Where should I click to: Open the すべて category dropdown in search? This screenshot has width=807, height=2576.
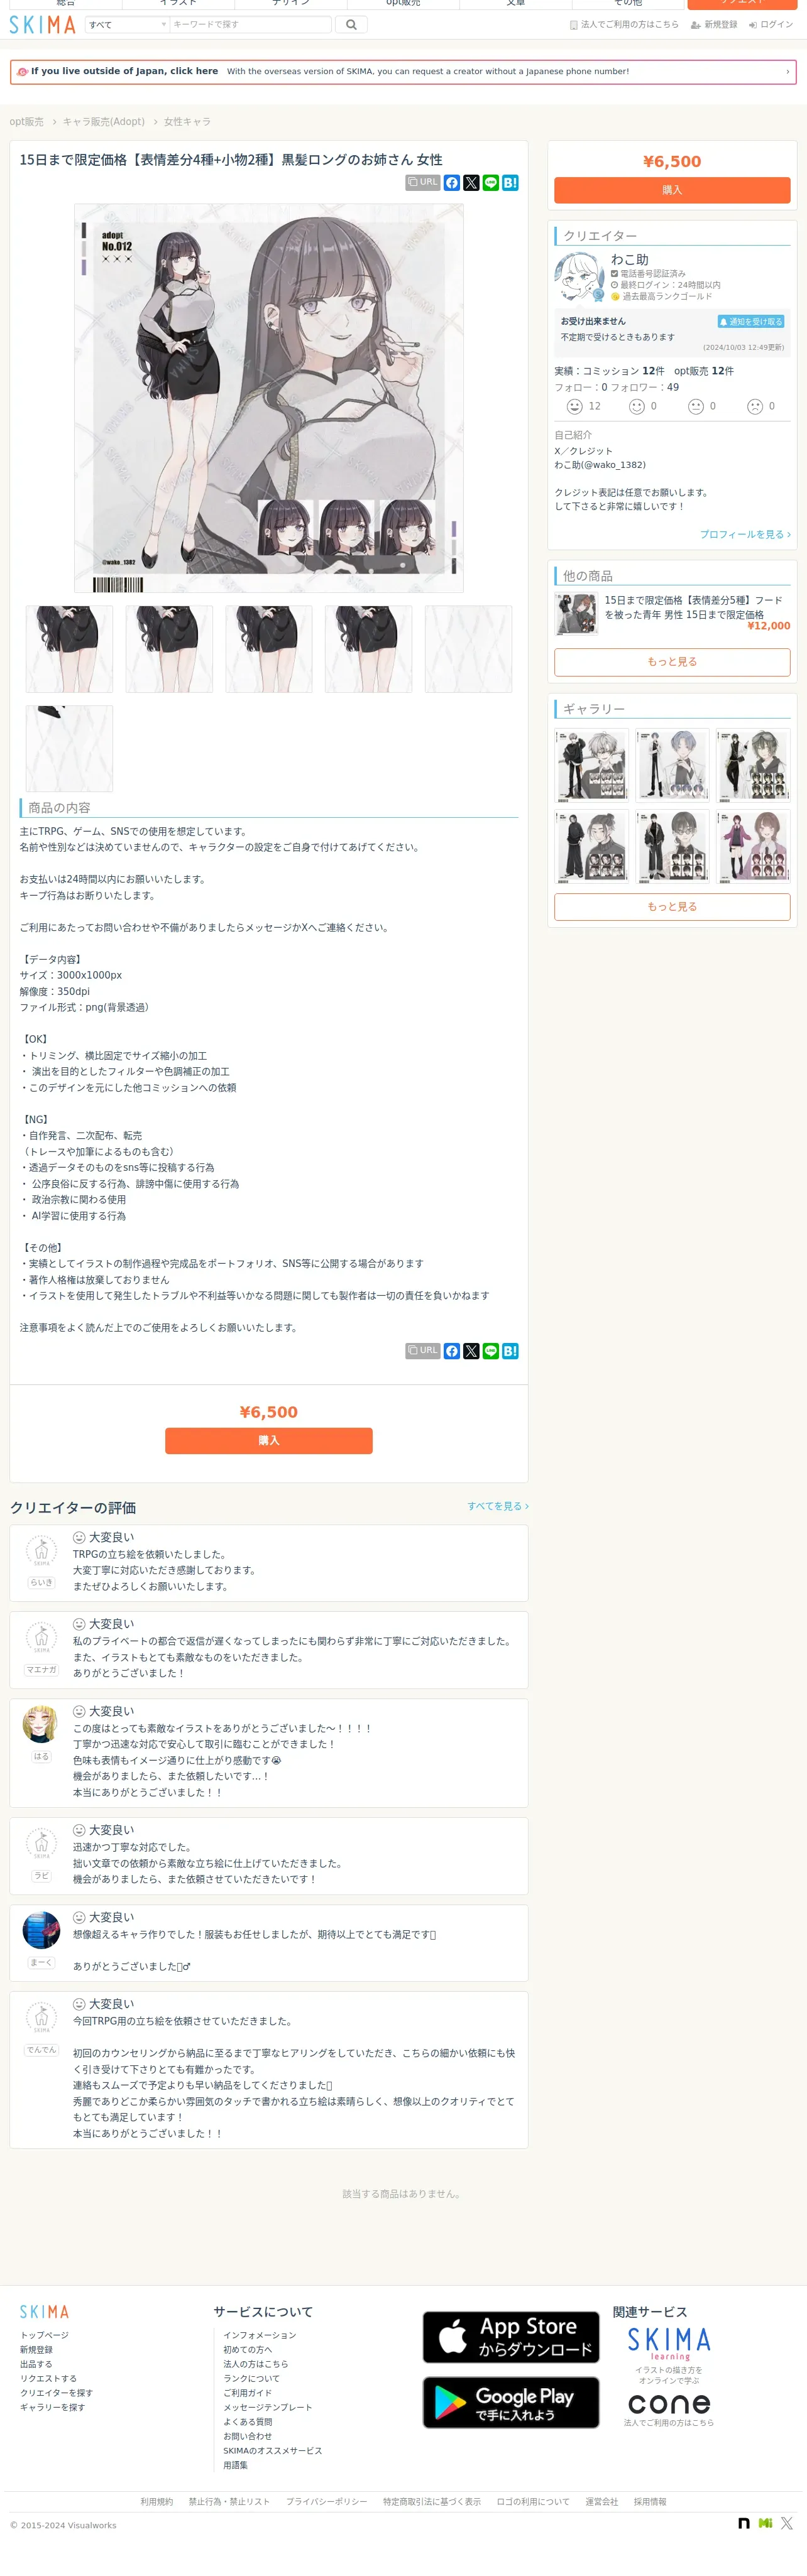(127, 25)
